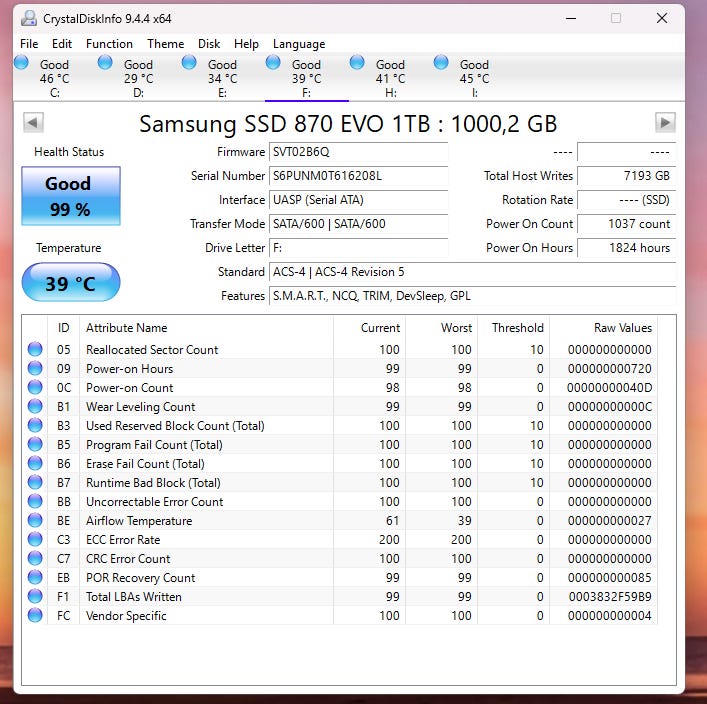Viewport: 707px width, 704px height.
Task: Click raw value 00000000040D
Action: (609, 388)
